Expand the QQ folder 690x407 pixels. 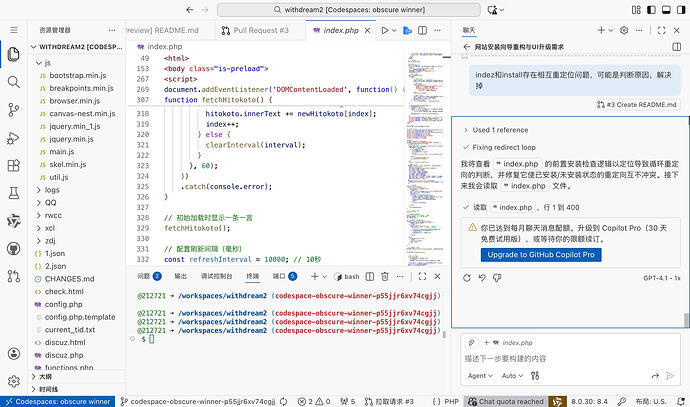tap(39, 203)
